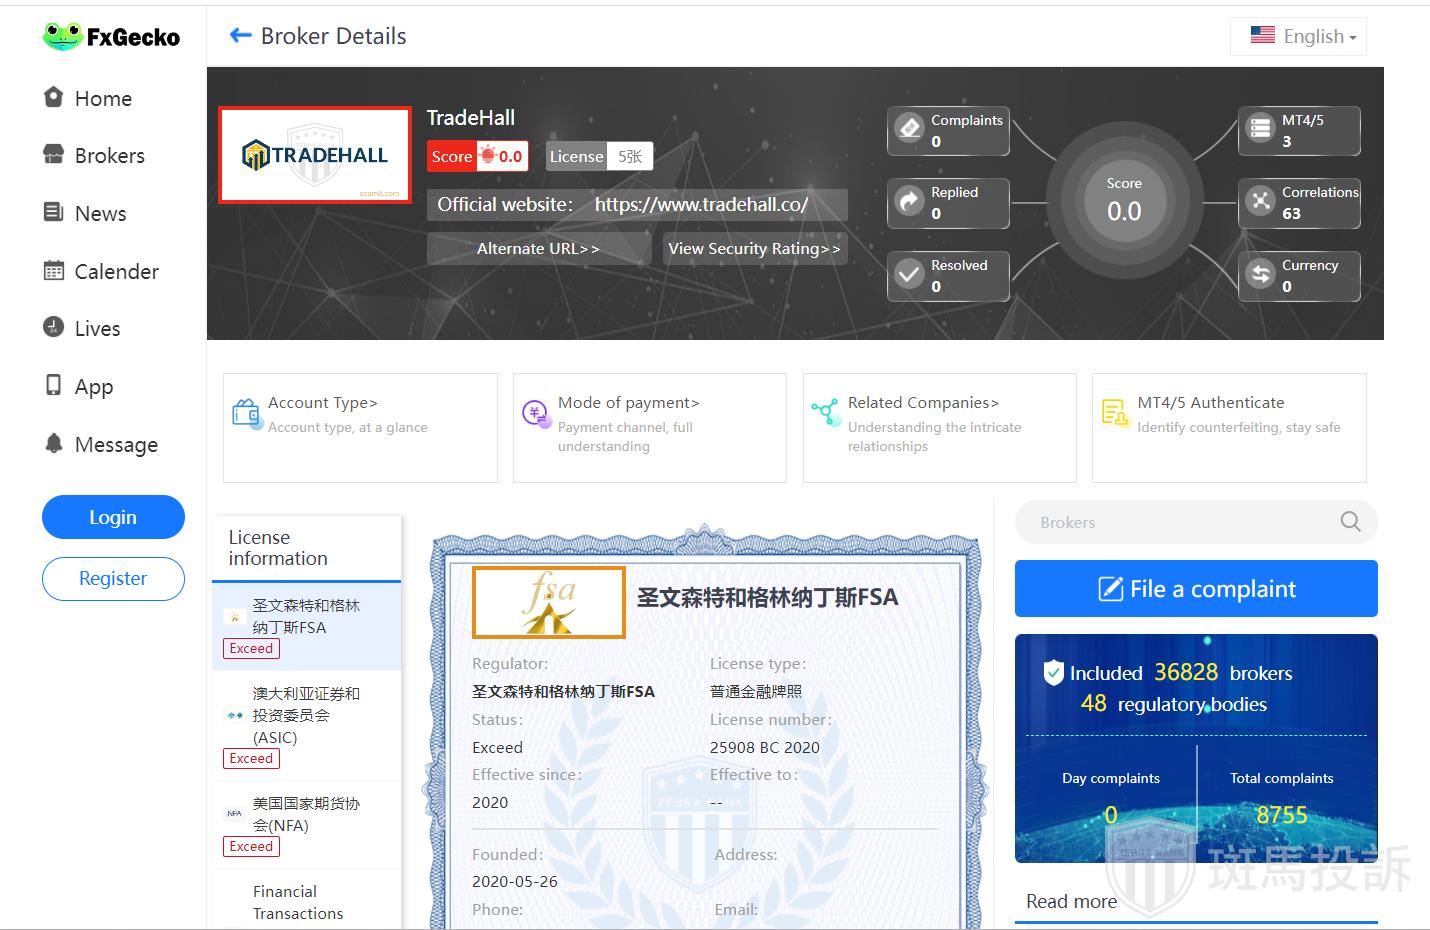Viewport: 1430px width, 930px height.
Task: Click the blue Login button
Action: [113, 517]
